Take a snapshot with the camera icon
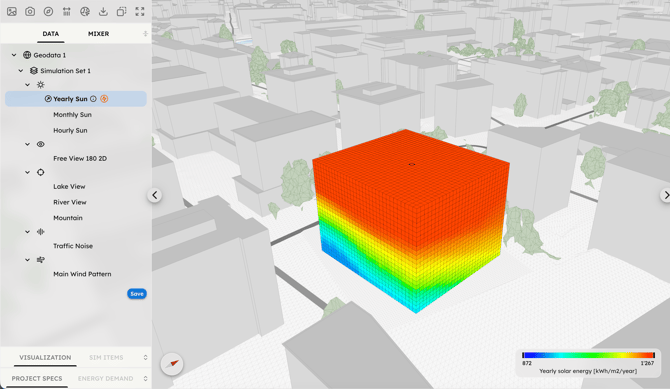The width and height of the screenshot is (670, 389). coord(30,12)
